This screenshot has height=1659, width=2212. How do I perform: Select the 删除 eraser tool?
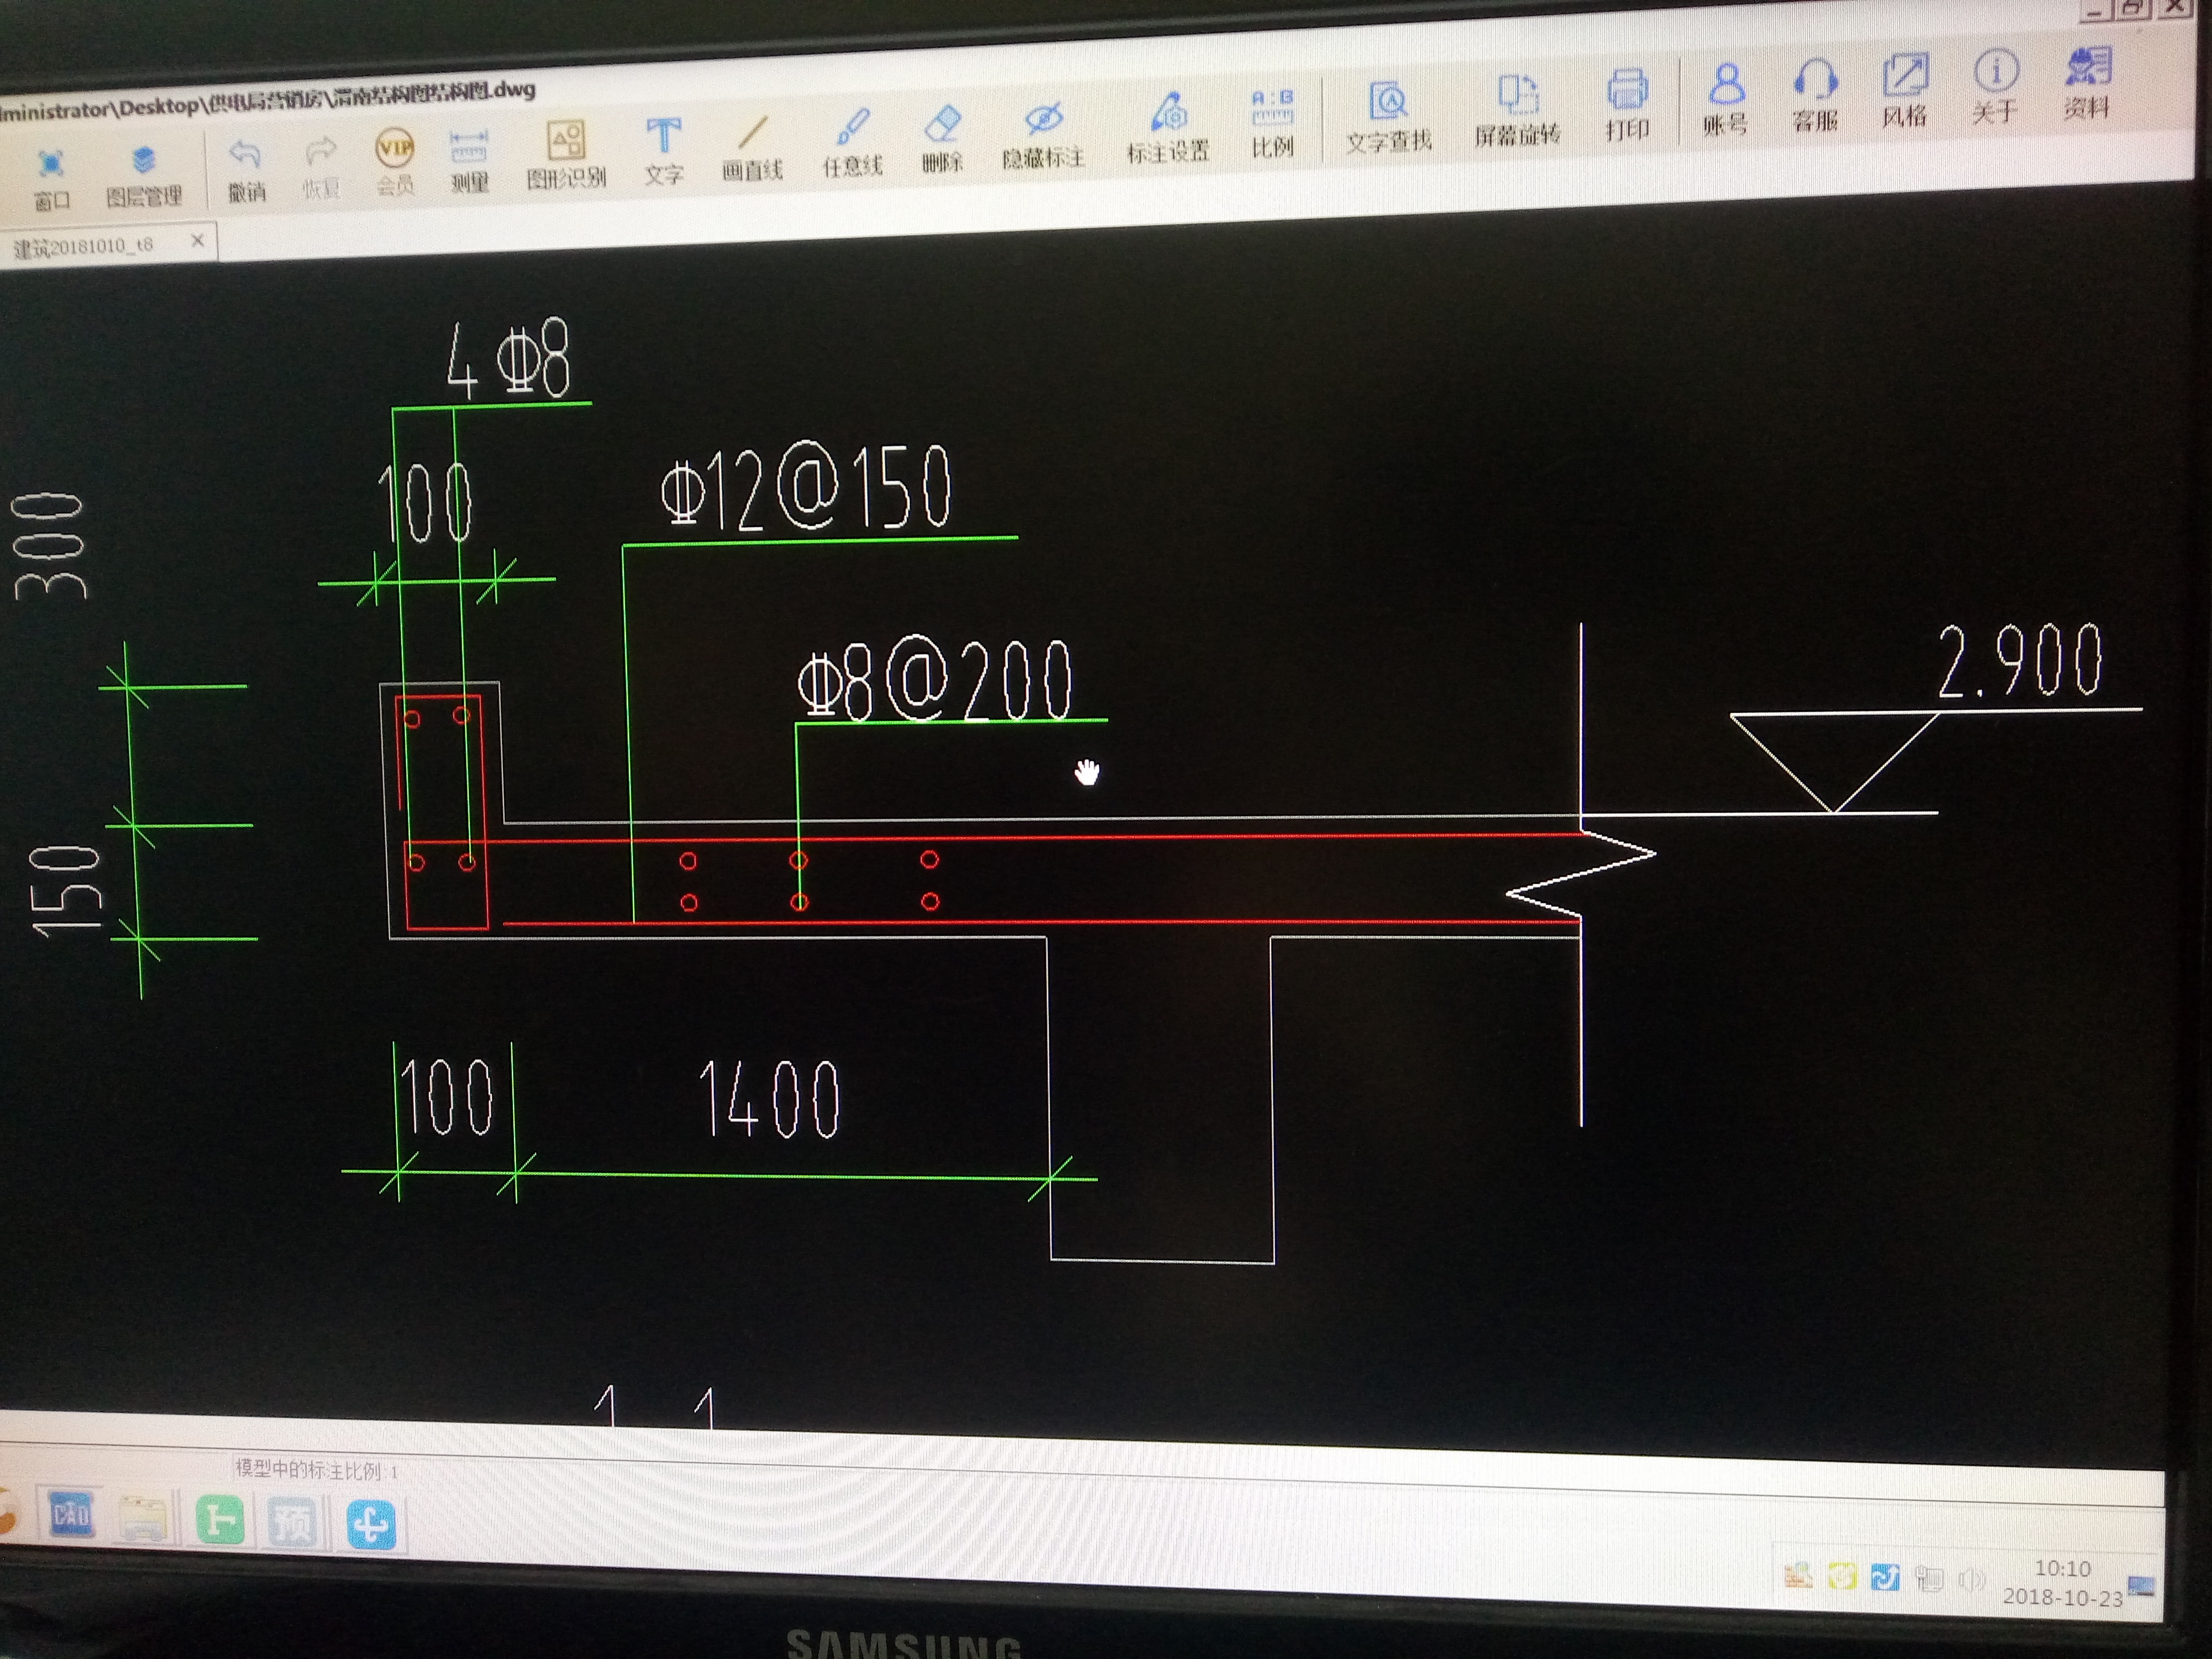coord(942,140)
